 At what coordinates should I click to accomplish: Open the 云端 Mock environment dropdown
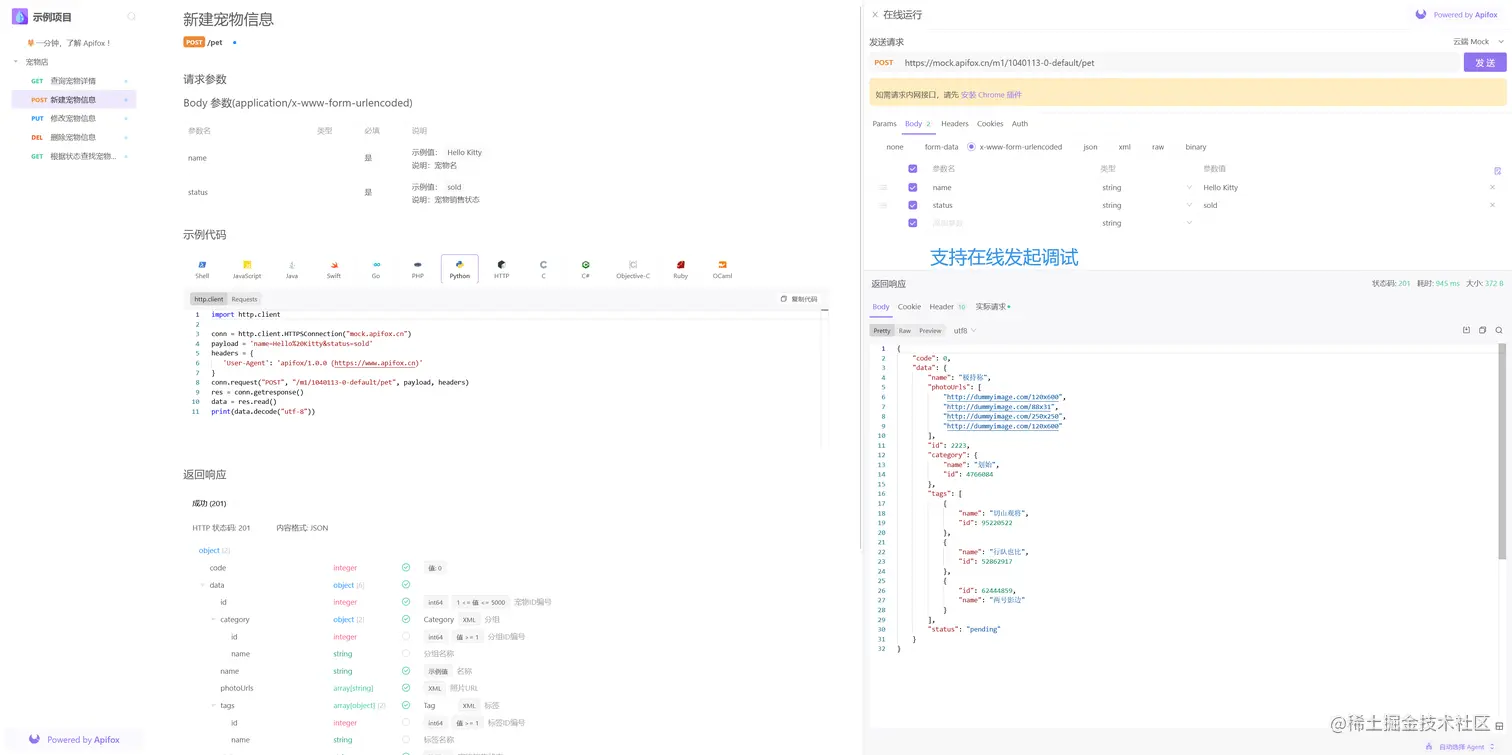pyautogui.click(x=1479, y=41)
